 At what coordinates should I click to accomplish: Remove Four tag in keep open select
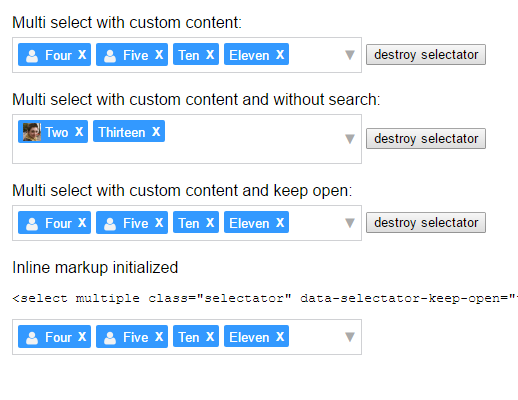[x=82, y=223]
